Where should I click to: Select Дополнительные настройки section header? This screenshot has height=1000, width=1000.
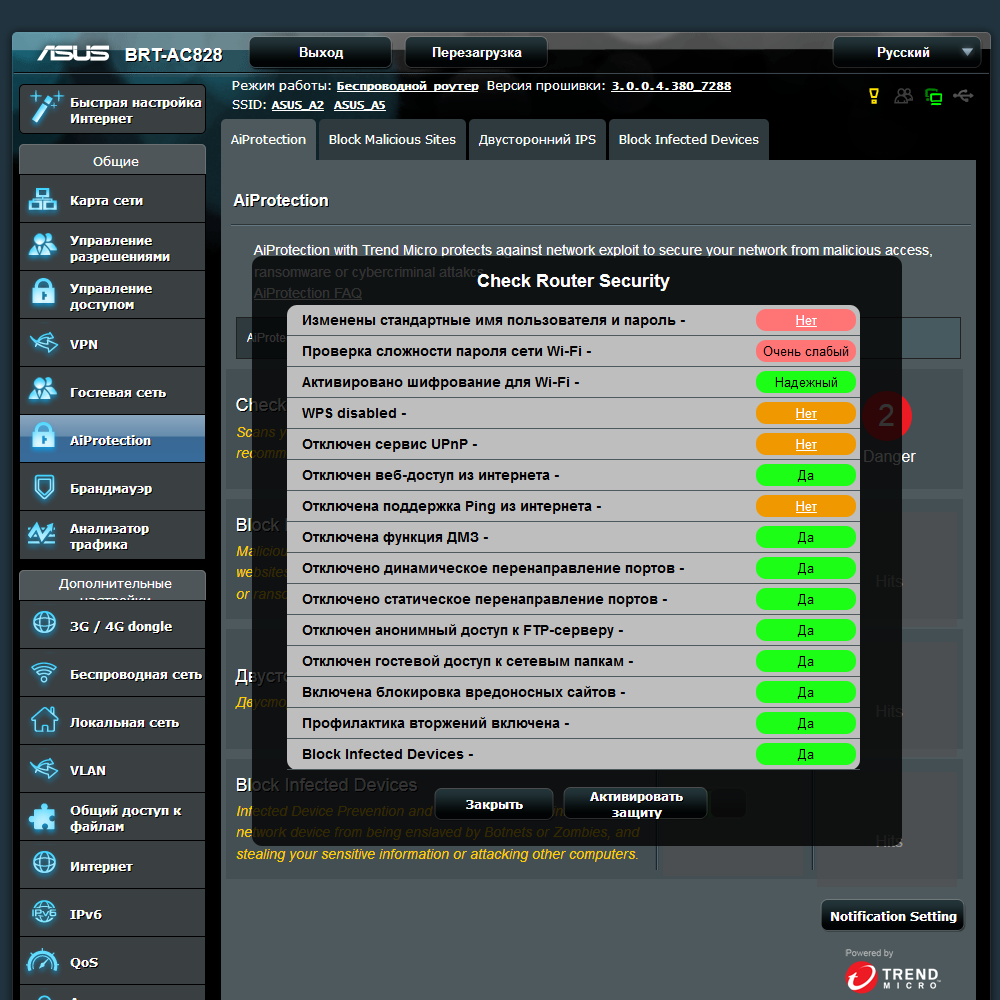click(113, 585)
